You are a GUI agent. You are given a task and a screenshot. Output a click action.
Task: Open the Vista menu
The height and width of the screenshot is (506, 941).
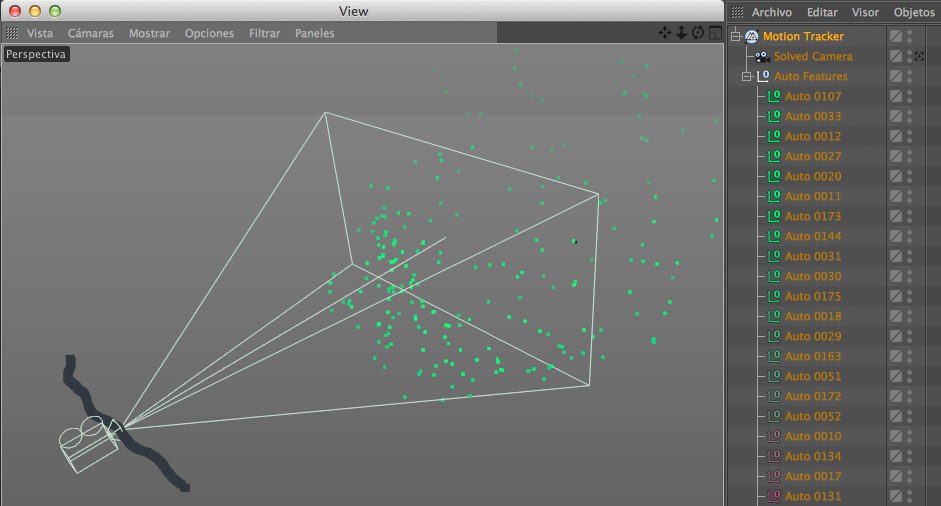pos(40,34)
